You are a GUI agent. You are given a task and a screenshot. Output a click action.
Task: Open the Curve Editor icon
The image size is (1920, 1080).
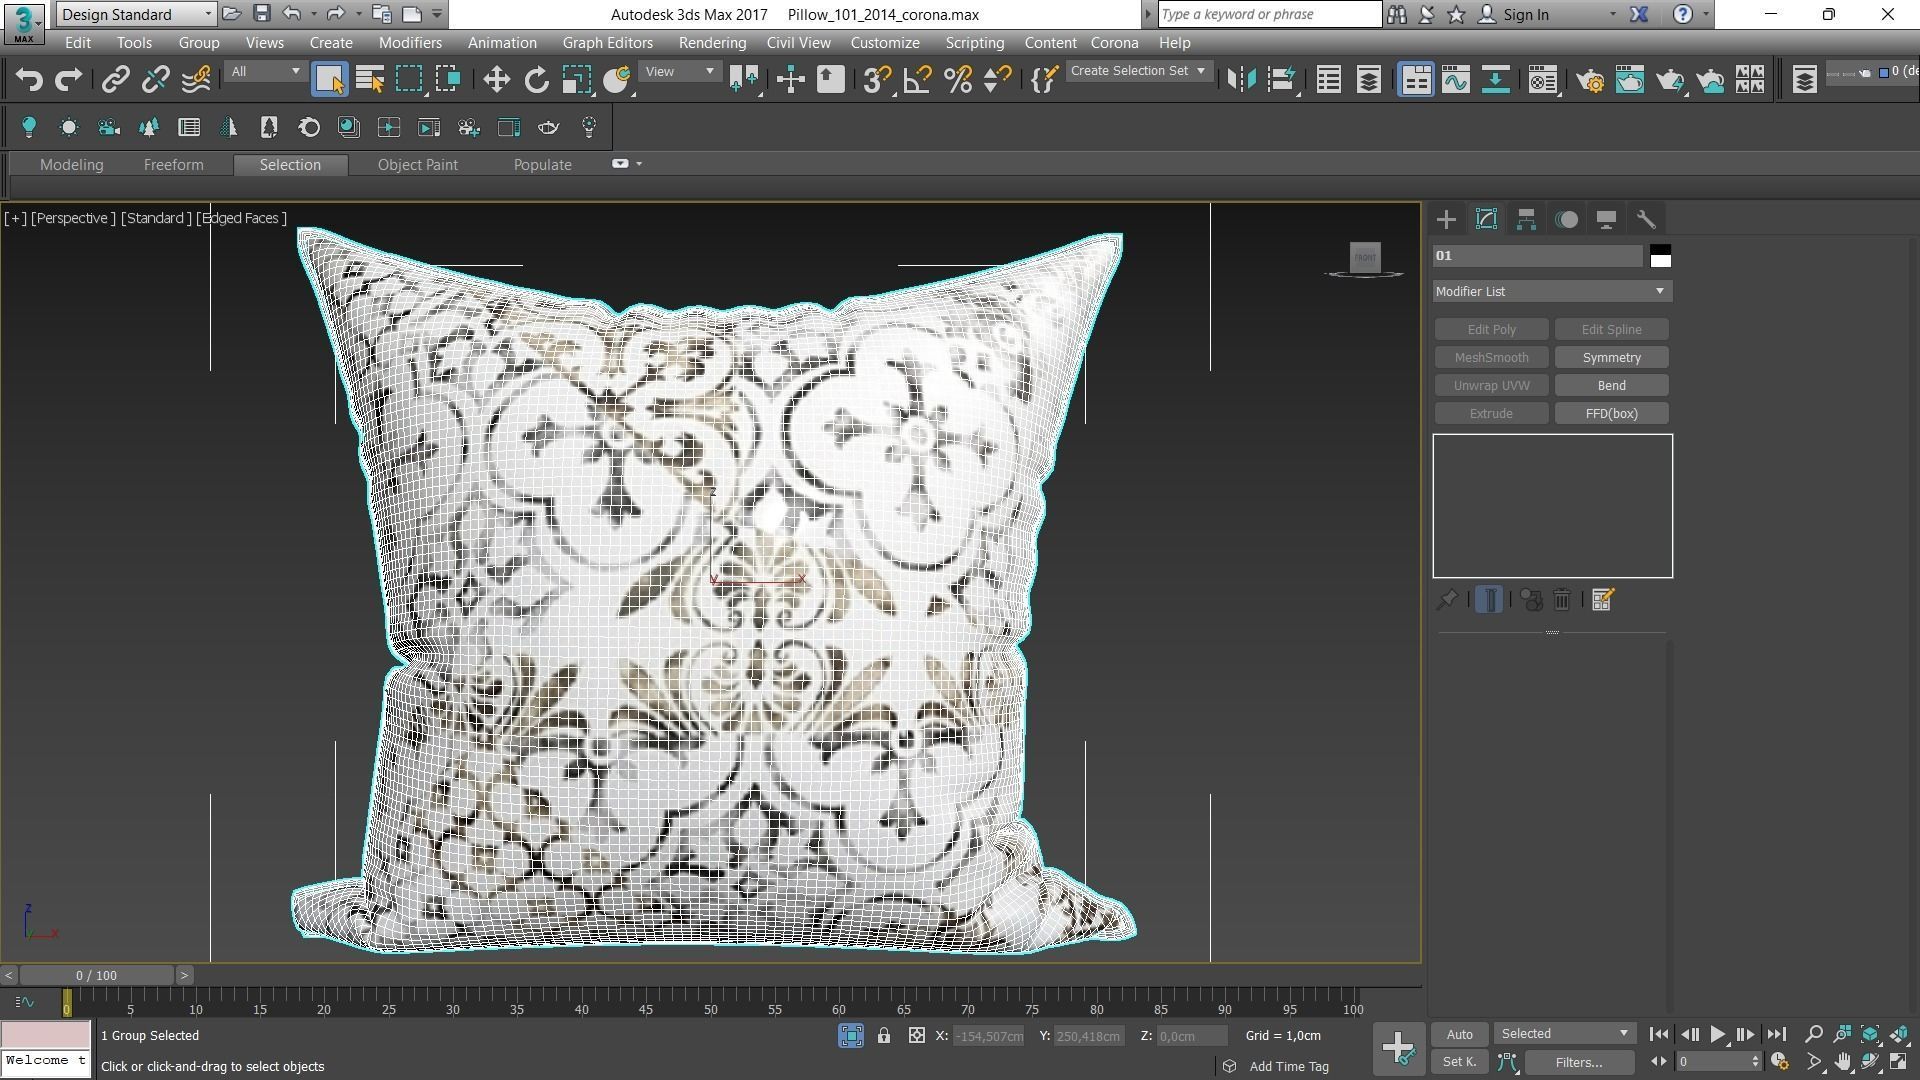point(1456,80)
